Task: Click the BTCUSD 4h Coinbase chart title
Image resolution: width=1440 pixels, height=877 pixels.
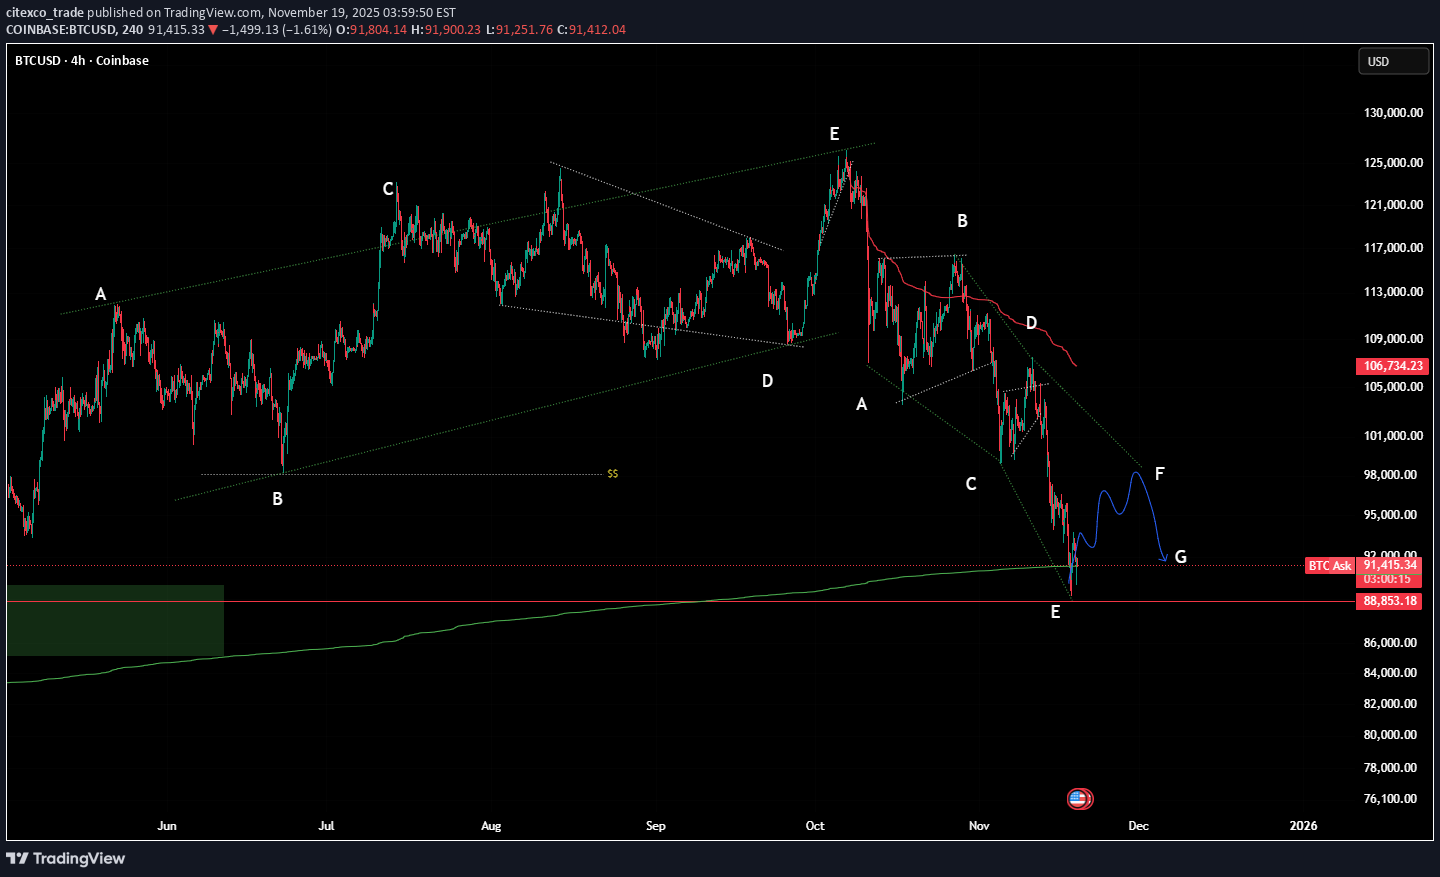Action: pos(82,61)
